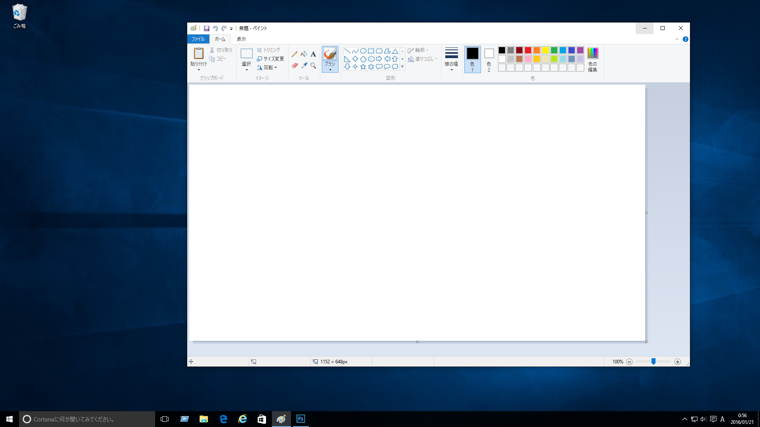Open Microsoft Edge from the taskbar
Viewport: 760px width, 427px height.
[223, 419]
